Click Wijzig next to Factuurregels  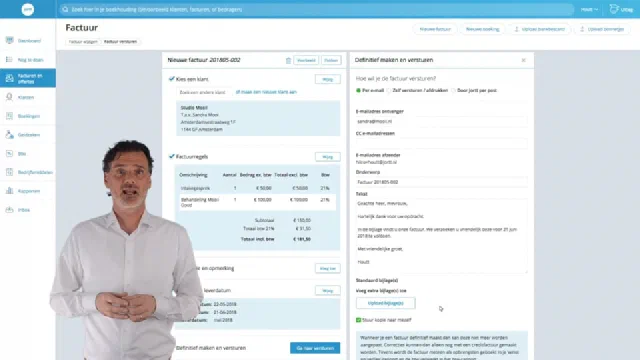[328, 157]
